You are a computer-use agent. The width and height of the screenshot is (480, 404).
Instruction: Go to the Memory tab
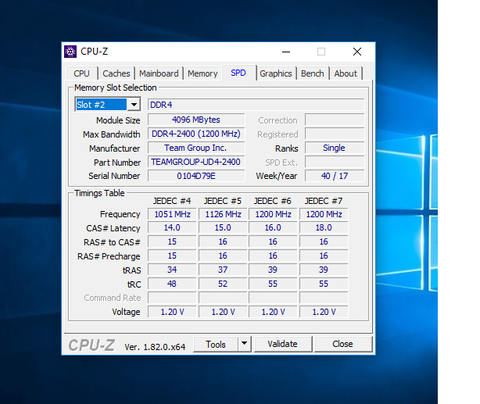click(202, 73)
